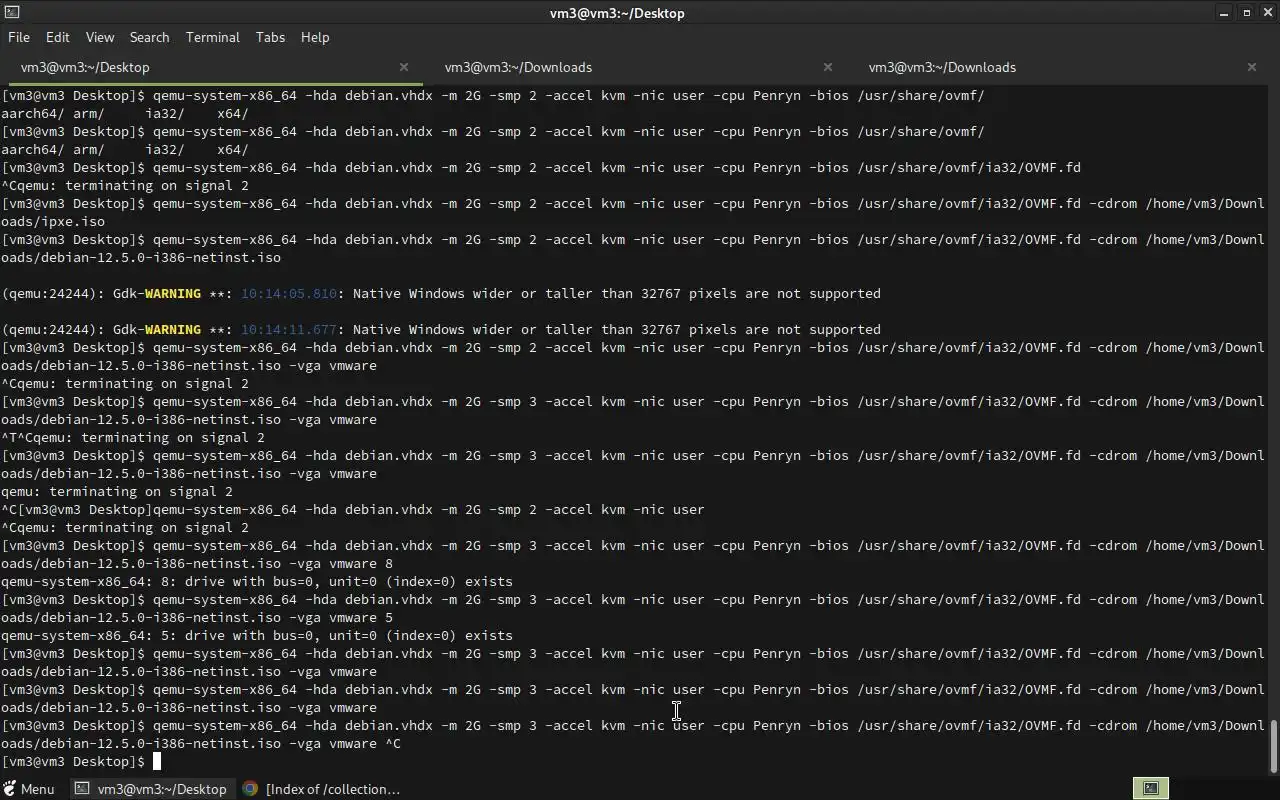Click the second Gdk-WARNING message at 10:14:11.677
Viewport: 1280px width, 800px height.
tap(441, 329)
